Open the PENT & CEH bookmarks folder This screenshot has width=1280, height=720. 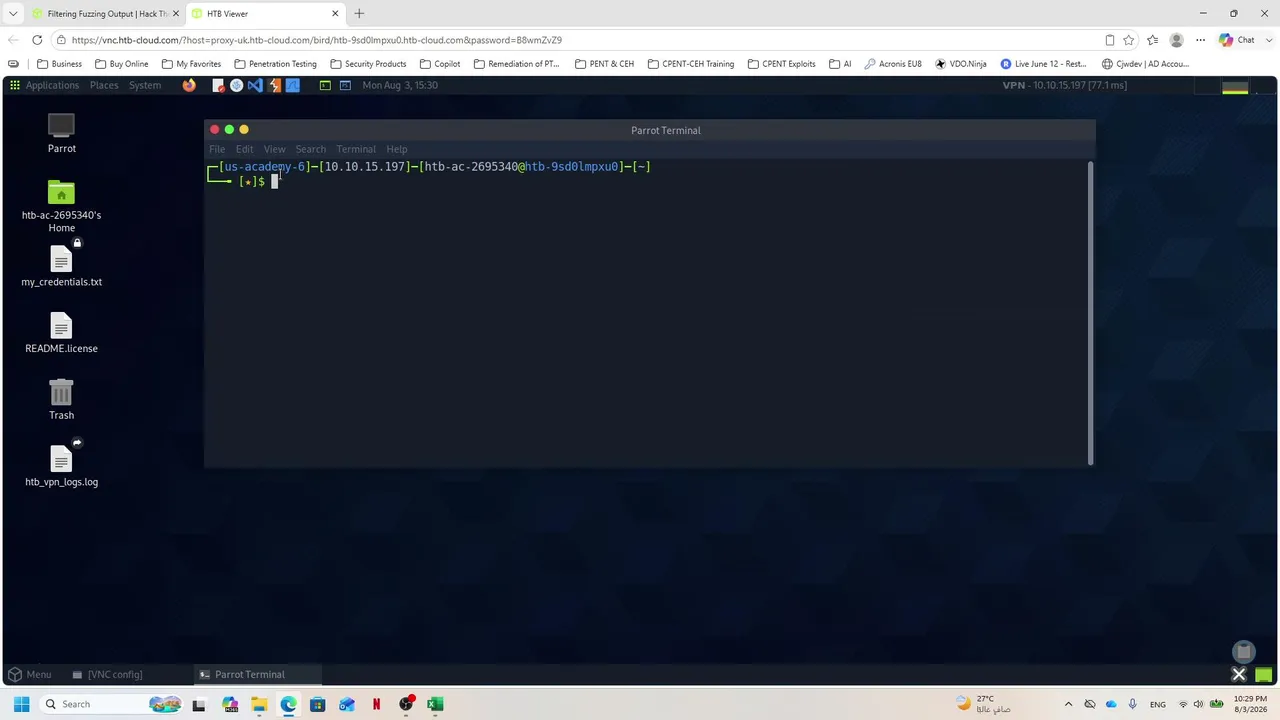click(x=604, y=64)
